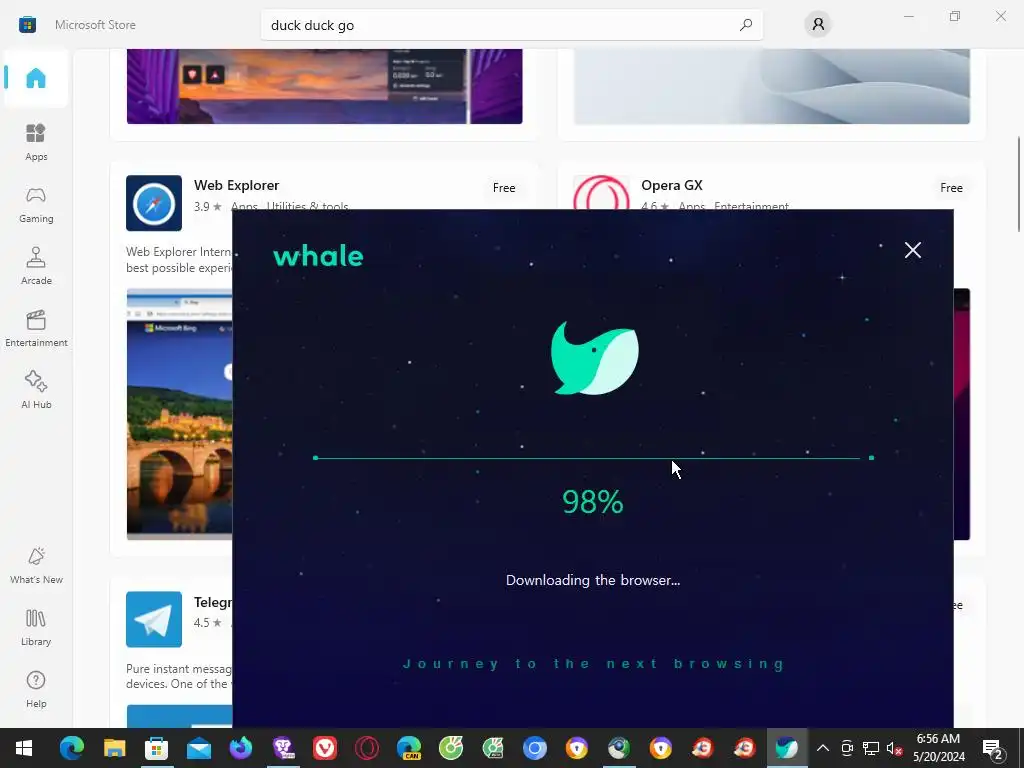Click the grey wave banner image at top right
This screenshot has width=1024, height=768.
(772, 86)
